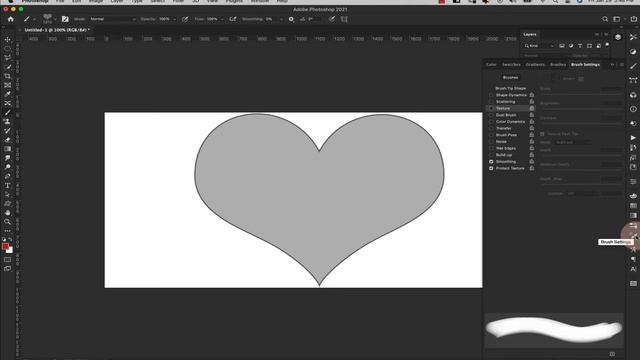Viewport: 640px width, 360px height.
Task: Switch to the Brushes tab
Action: point(558,64)
